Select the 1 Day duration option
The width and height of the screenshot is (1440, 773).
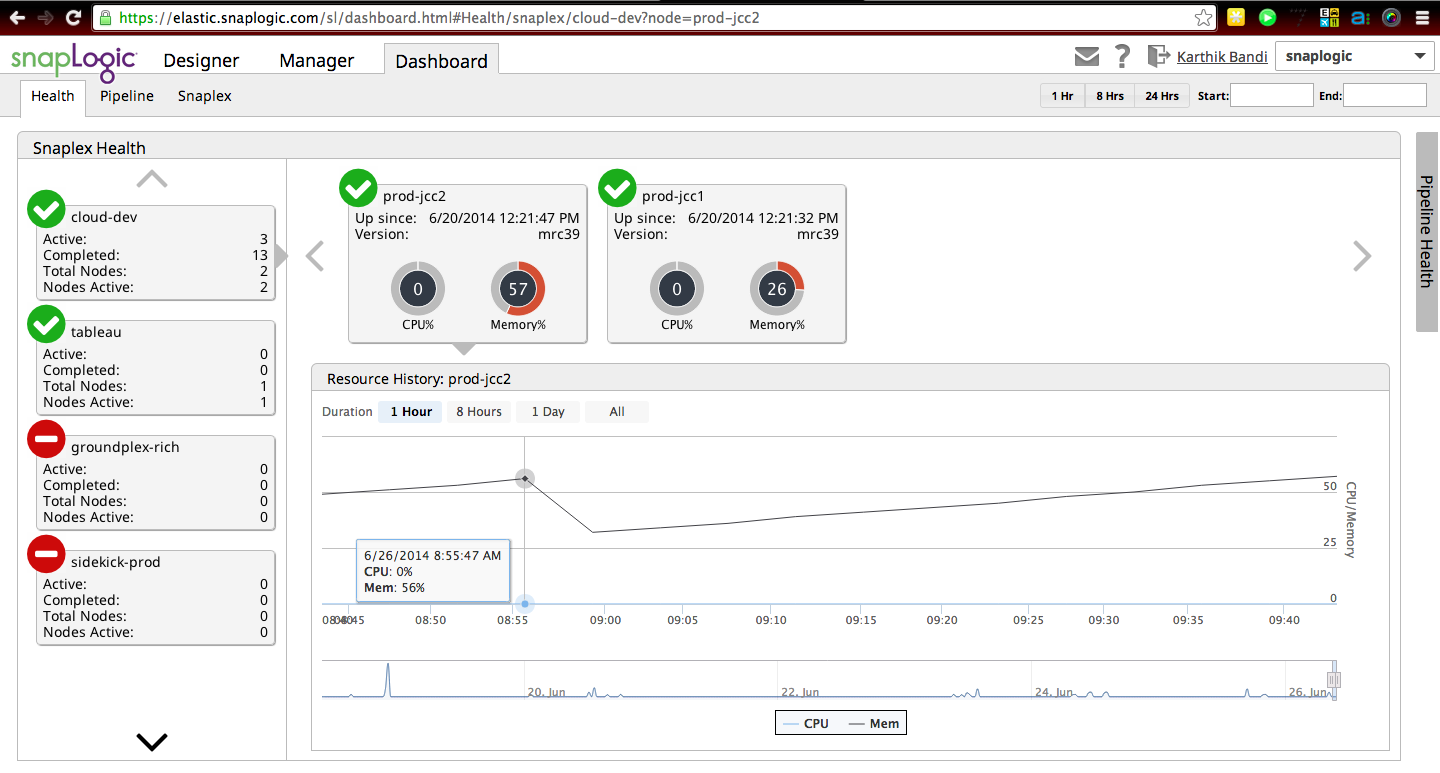point(548,412)
